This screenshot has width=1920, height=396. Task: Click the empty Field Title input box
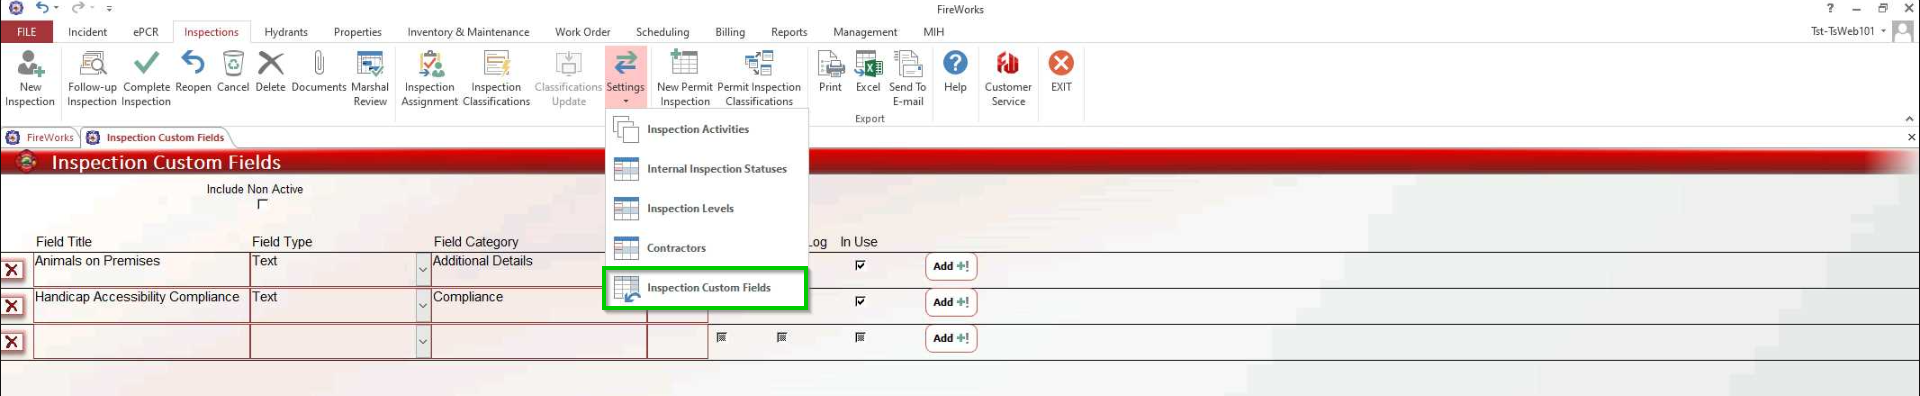(141, 342)
